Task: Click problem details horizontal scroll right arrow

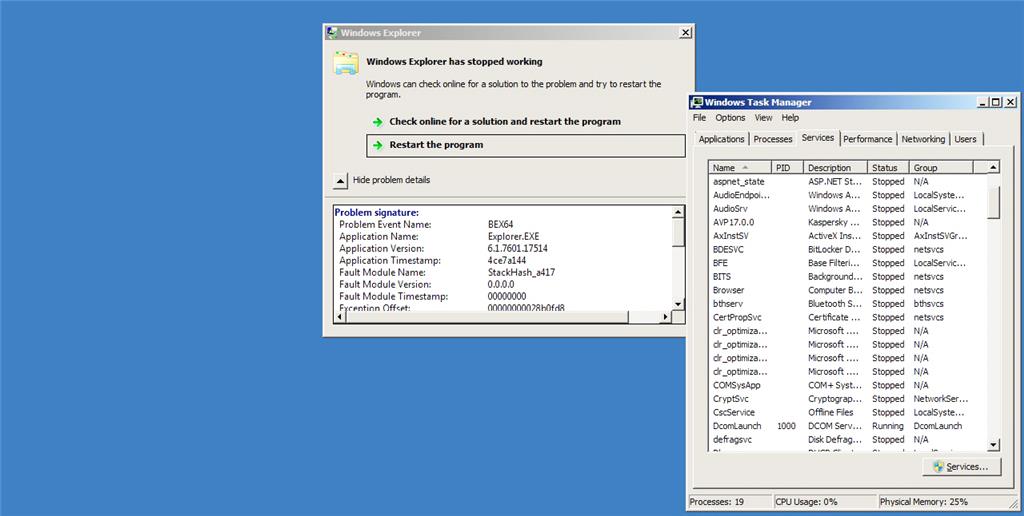Action: [x=665, y=317]
